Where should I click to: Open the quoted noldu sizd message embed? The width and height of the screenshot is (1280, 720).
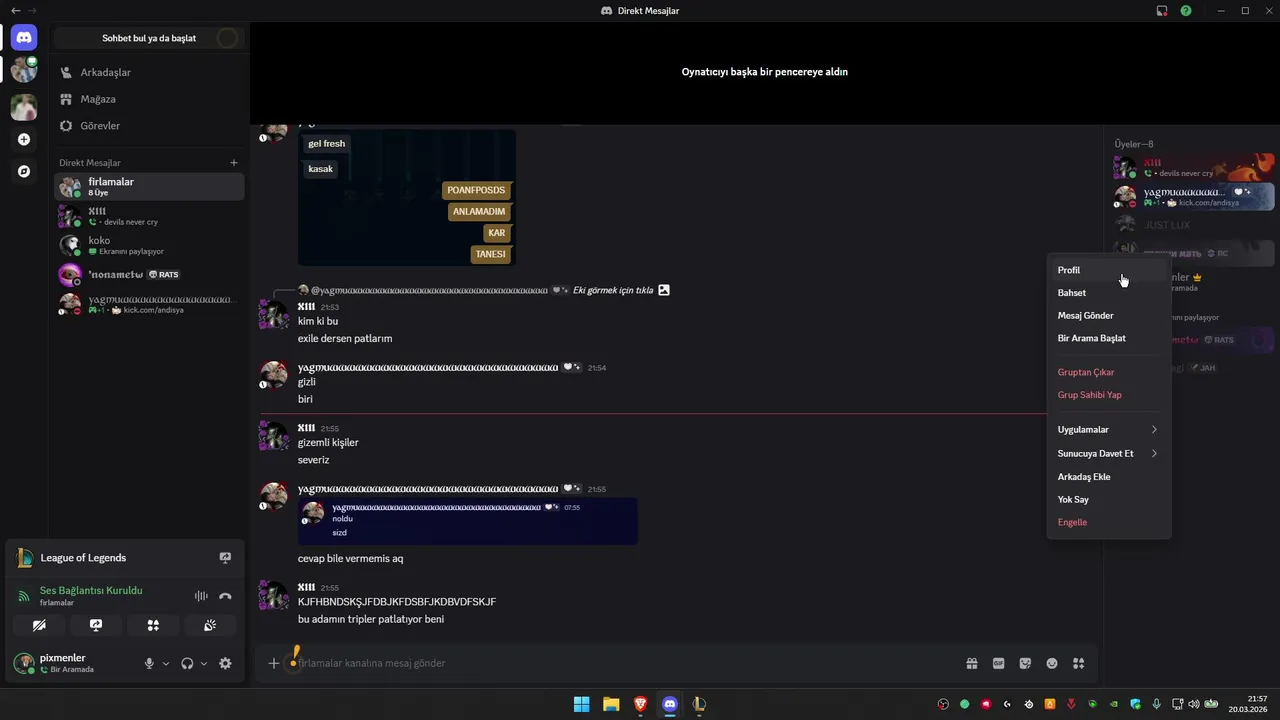[468, 521]
